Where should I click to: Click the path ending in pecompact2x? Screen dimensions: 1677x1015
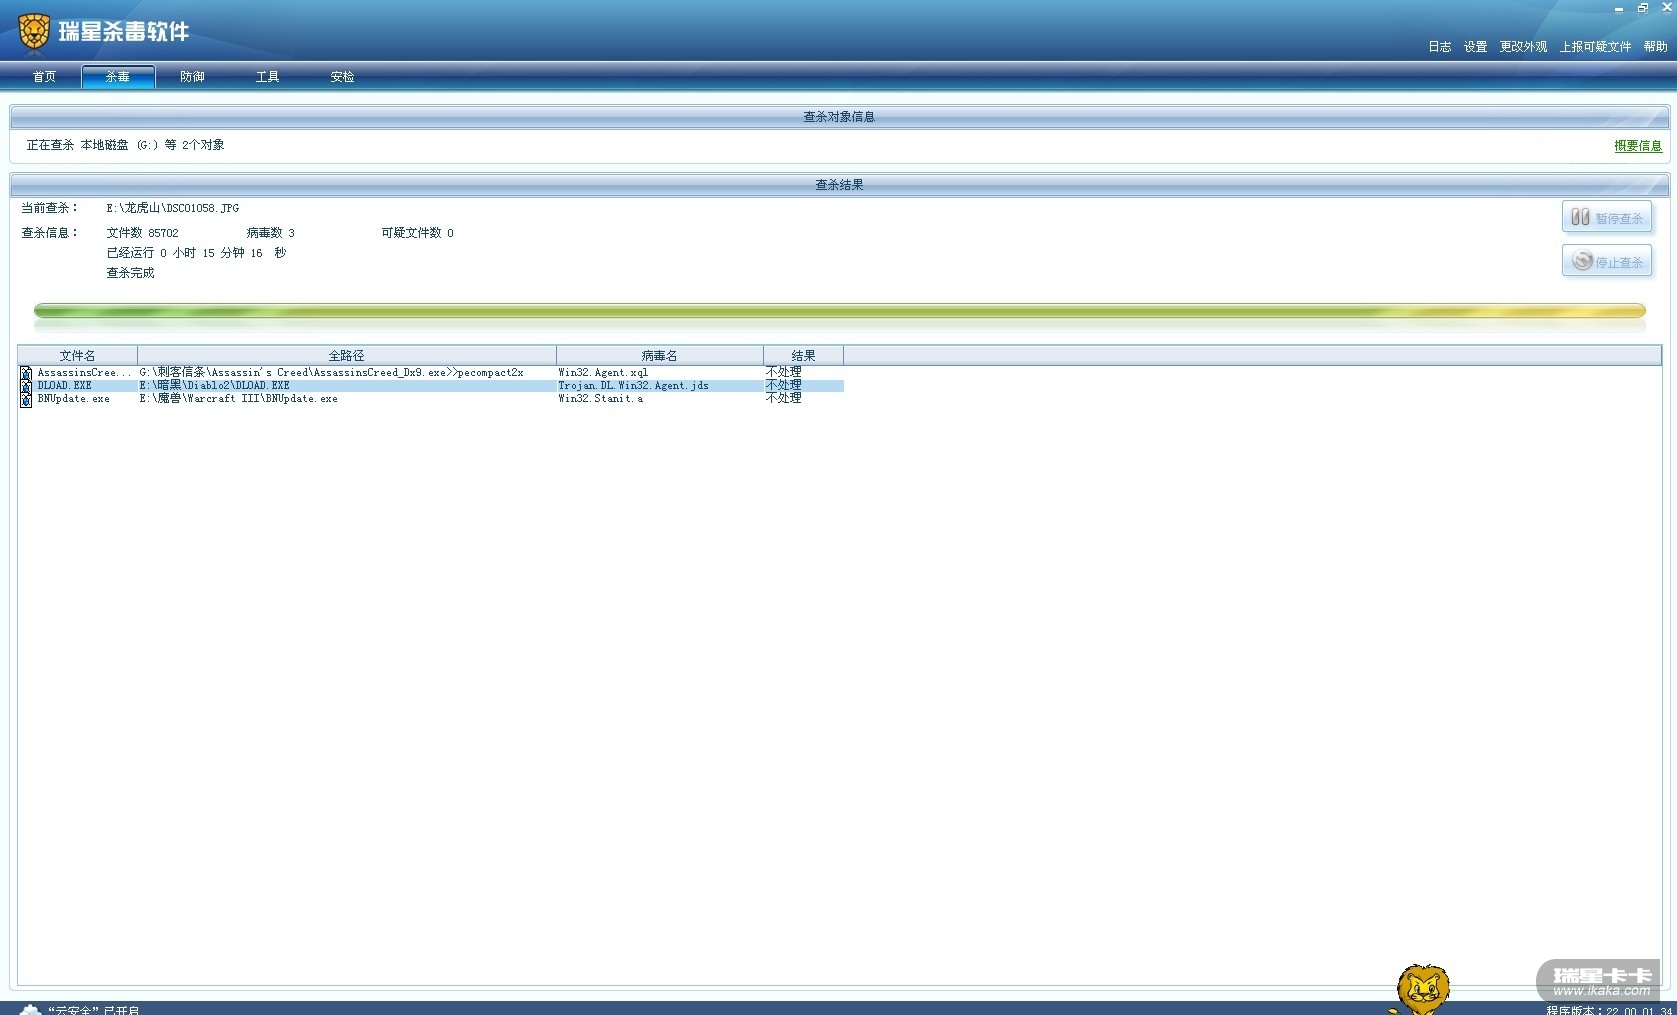pos(331,373)
